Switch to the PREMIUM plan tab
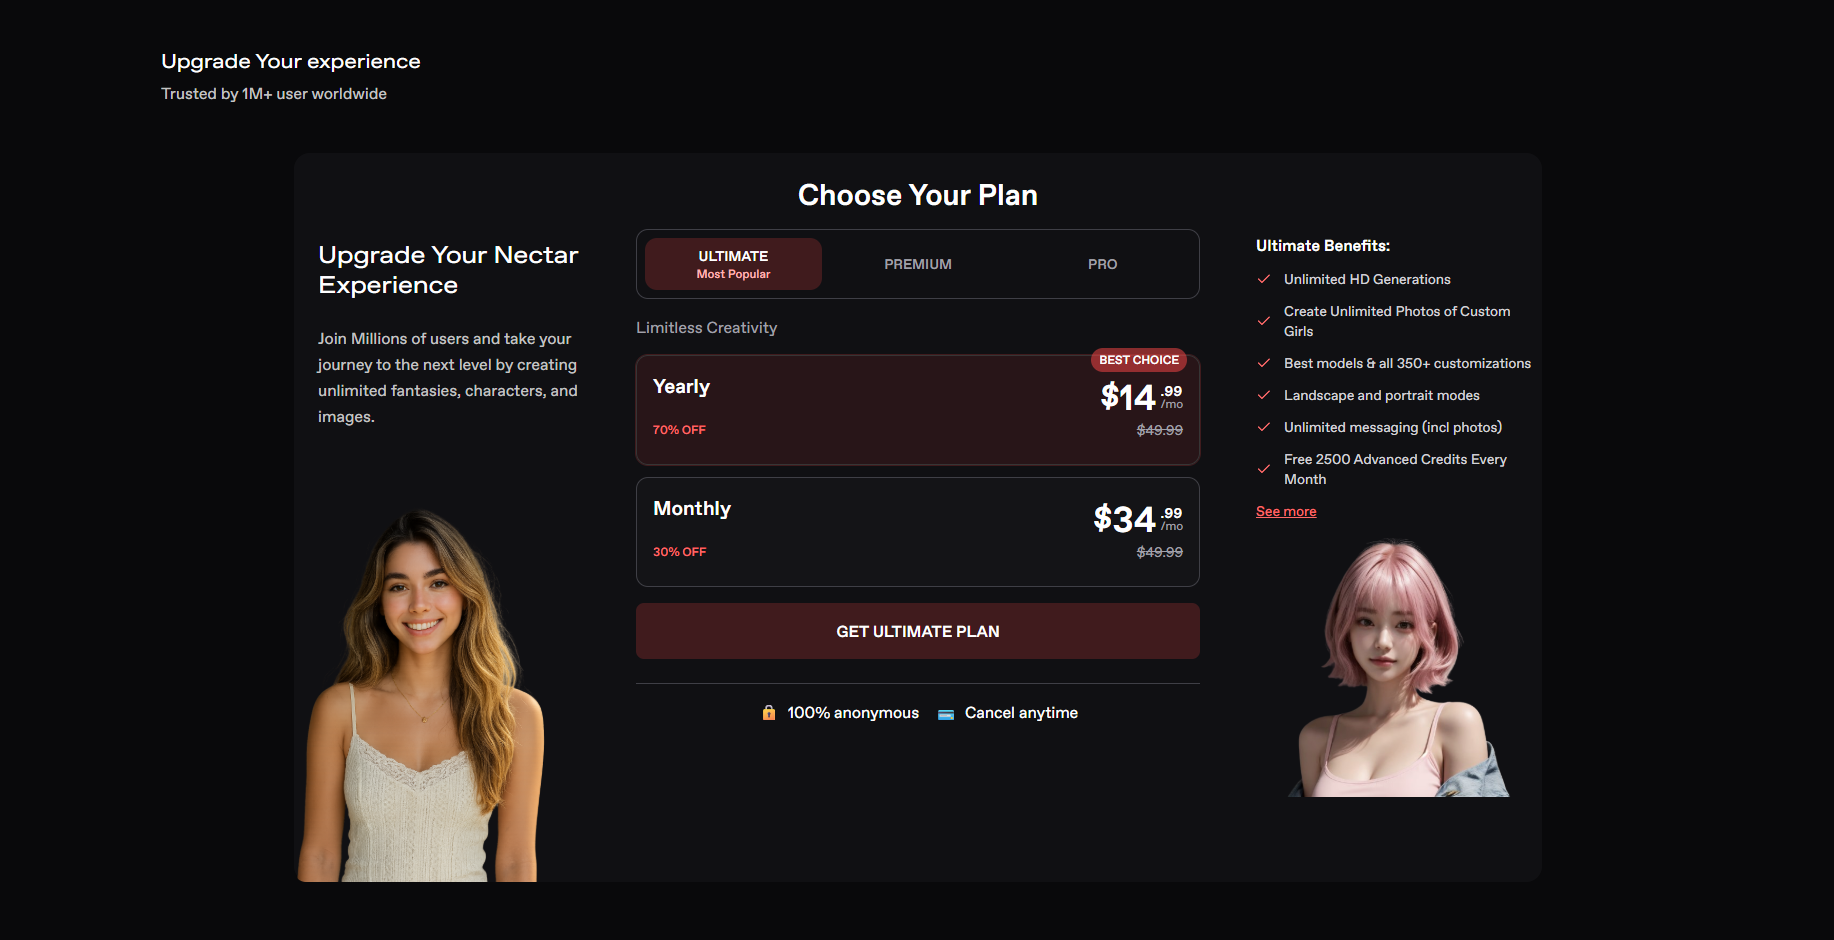Viewport: 1834px width, 940px height. tap(918, 264)
